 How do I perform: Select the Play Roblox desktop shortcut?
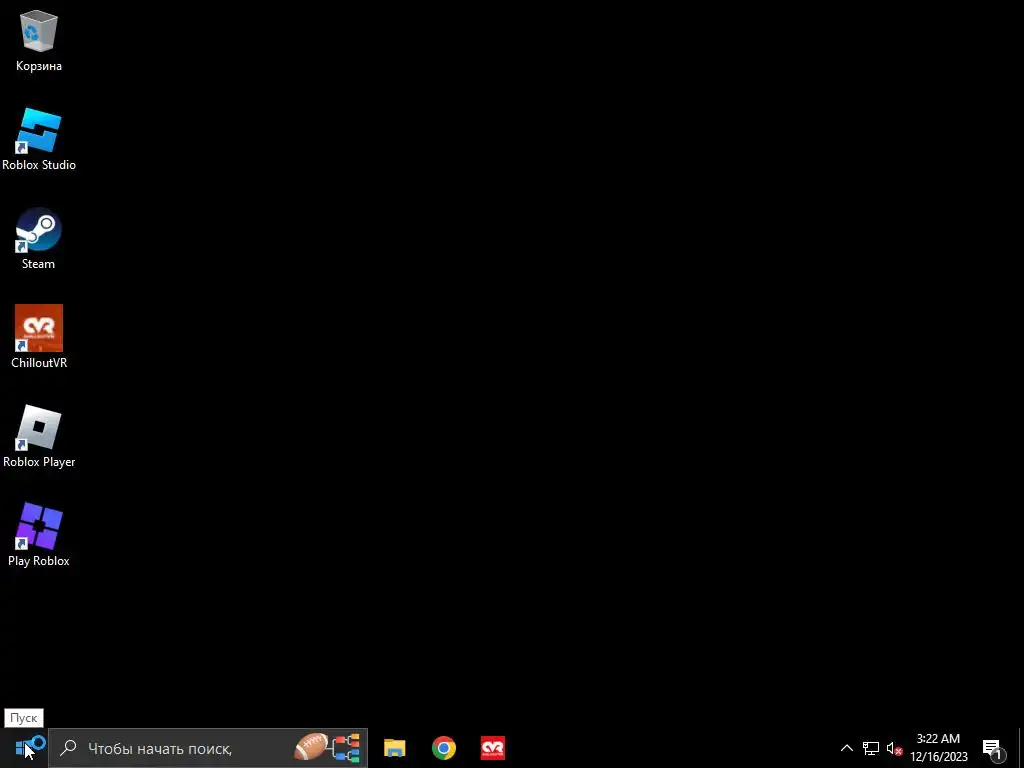point(39,536)
